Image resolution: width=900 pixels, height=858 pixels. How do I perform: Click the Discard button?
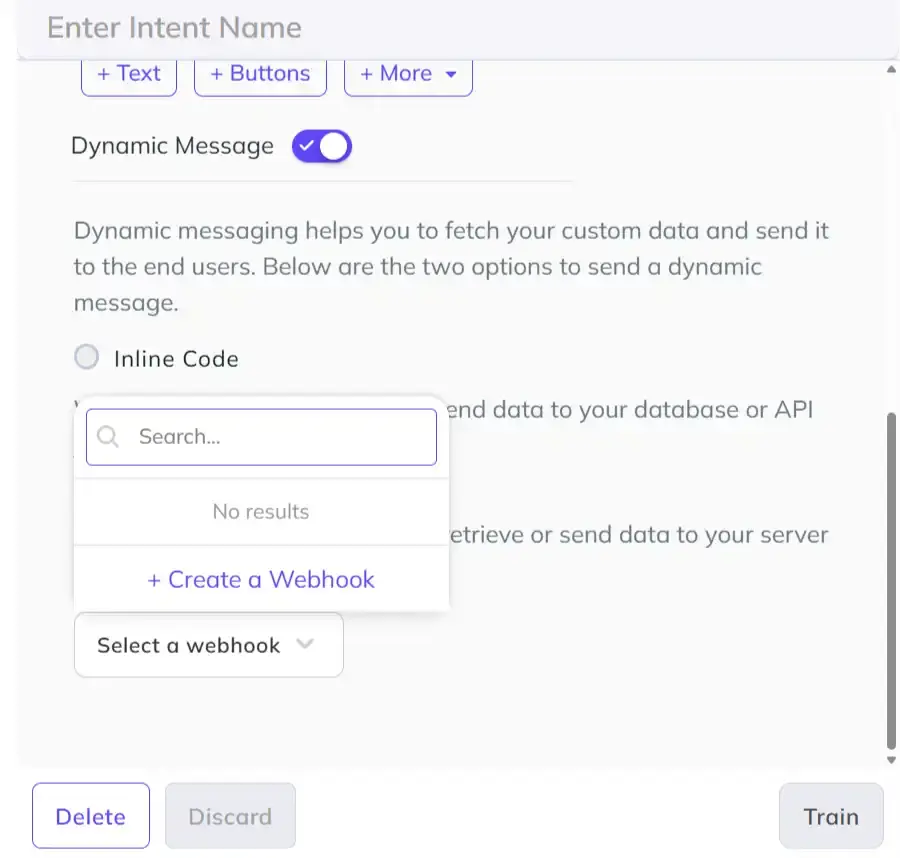pos(230,816)
